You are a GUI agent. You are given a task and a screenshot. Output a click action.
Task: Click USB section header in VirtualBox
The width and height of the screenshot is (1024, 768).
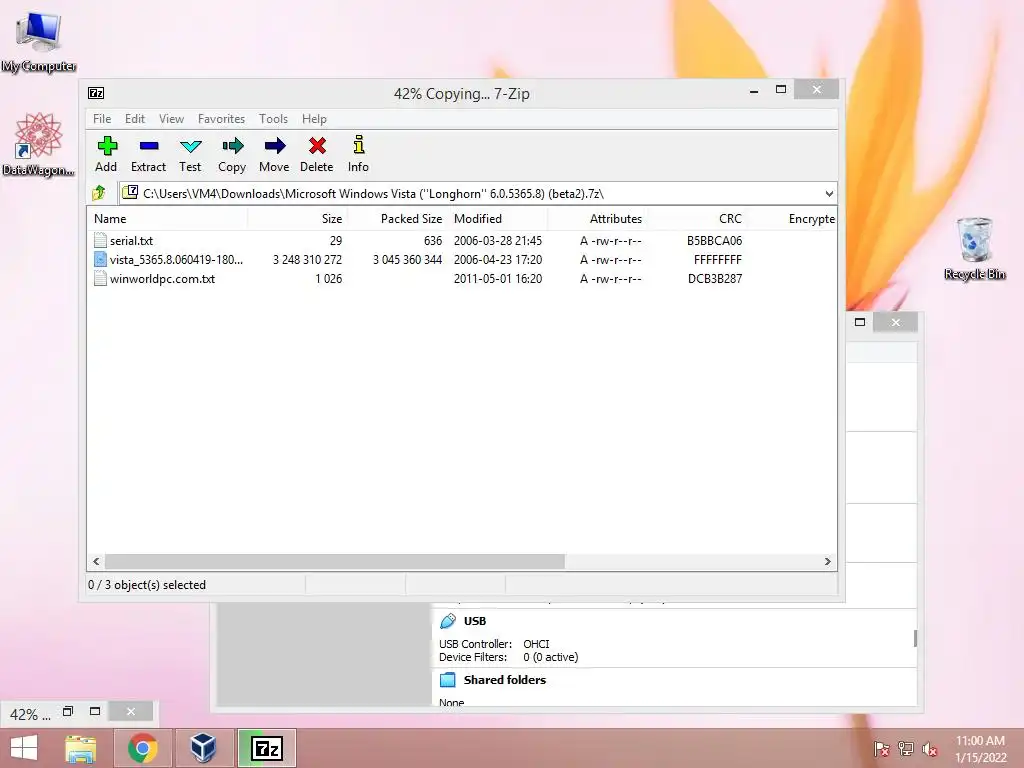[475, 621]
